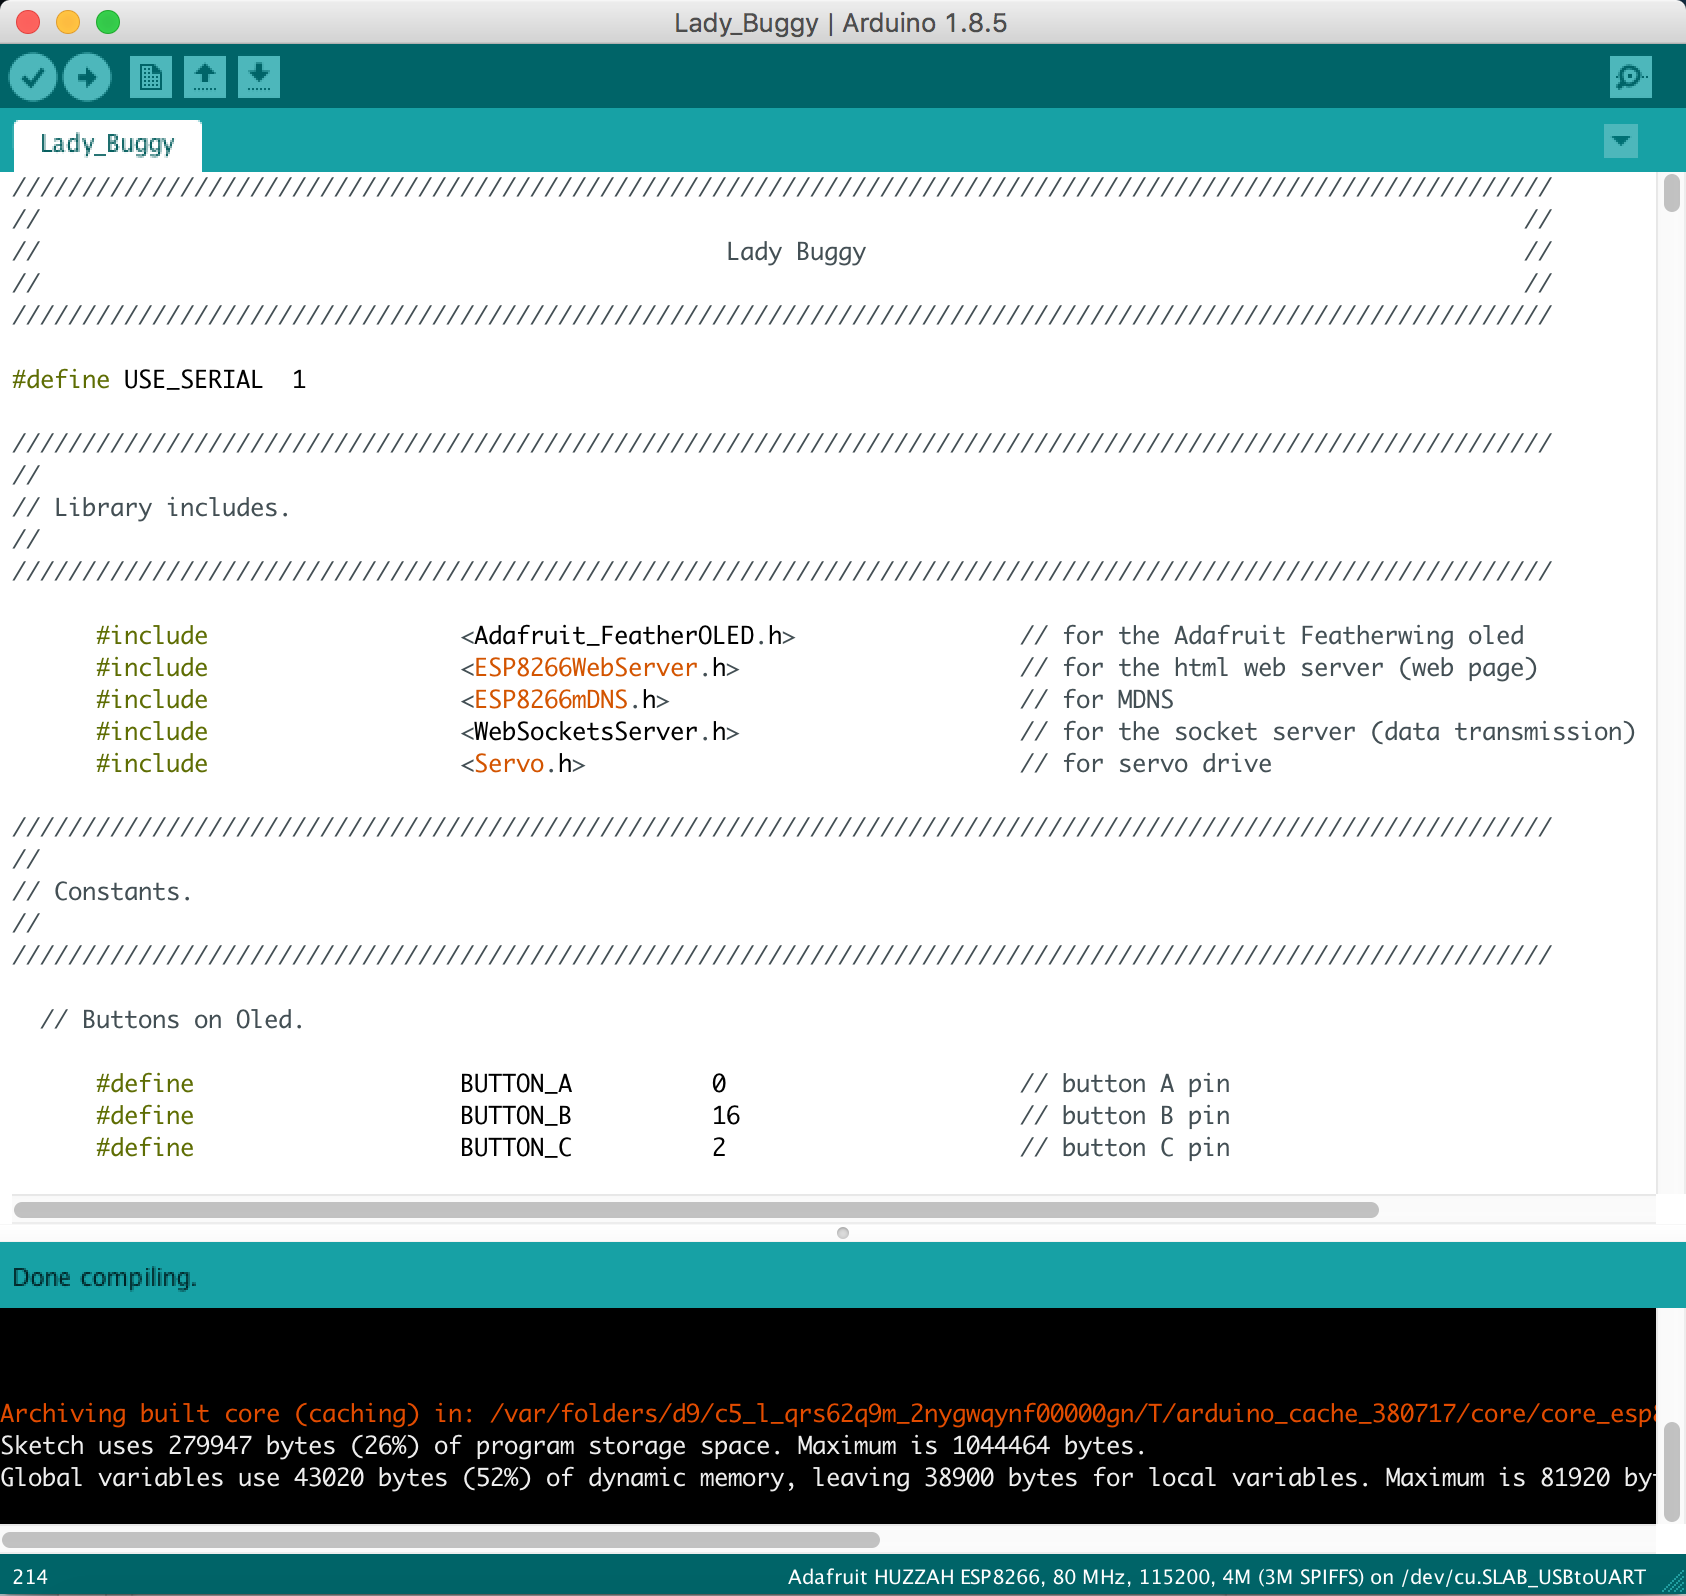Click the 'Archiving built core' console line
The image size is (1686, 1596).
pyautogui.click(x=828, y=1414)
